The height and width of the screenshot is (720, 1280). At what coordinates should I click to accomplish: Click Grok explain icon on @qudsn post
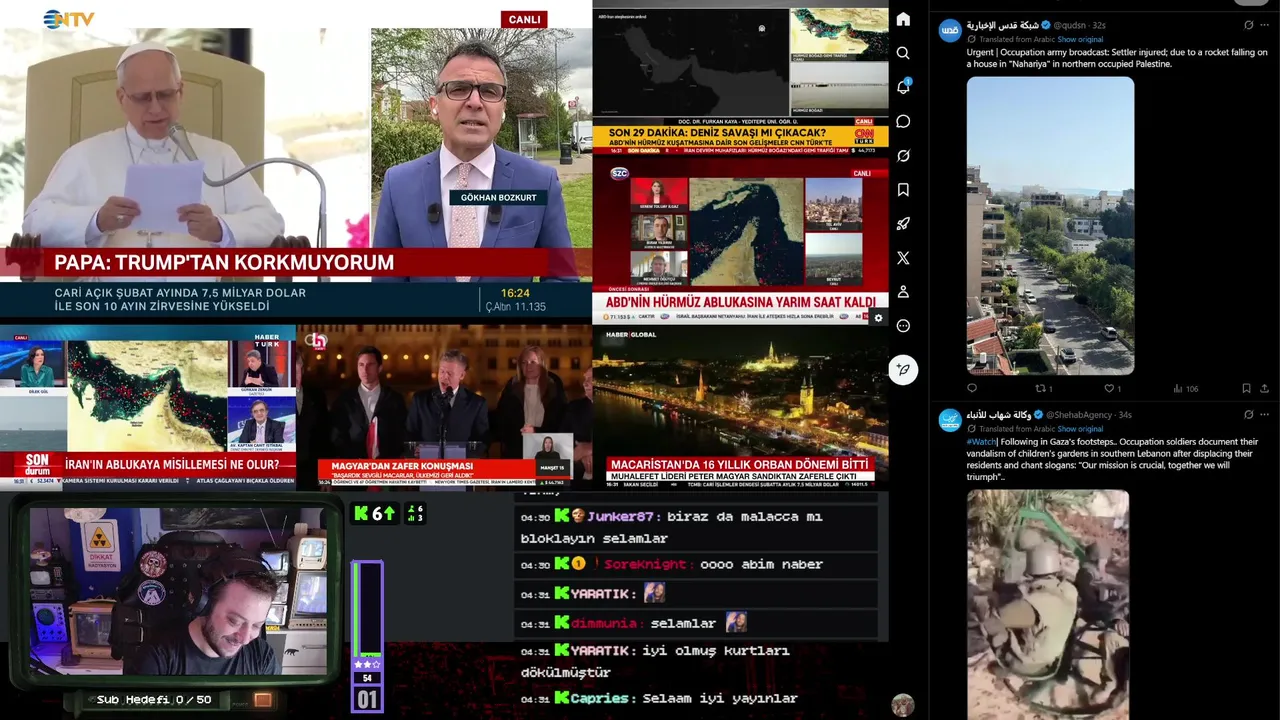coord(1248,25)
